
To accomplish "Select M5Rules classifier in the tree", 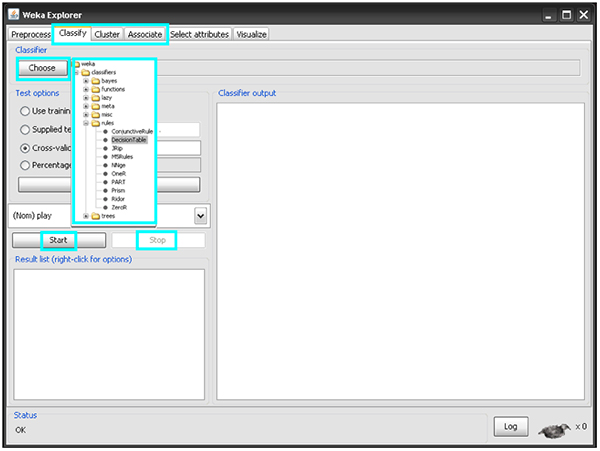I will [x=122, y=157].
